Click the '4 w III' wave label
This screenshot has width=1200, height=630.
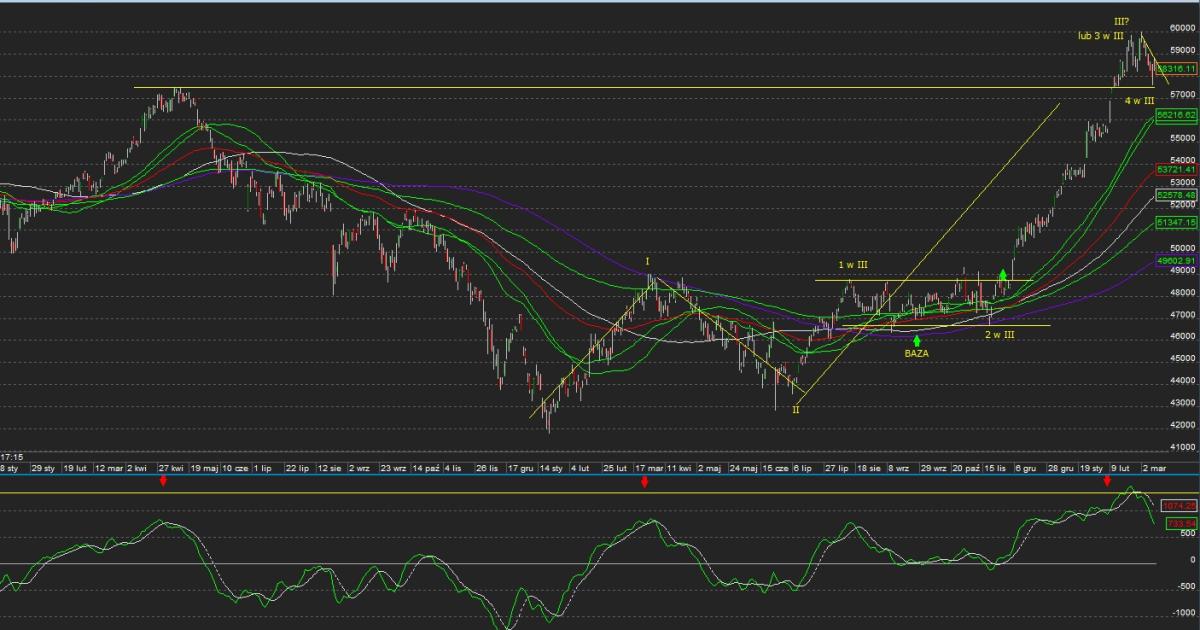[x=1140, y=101]
